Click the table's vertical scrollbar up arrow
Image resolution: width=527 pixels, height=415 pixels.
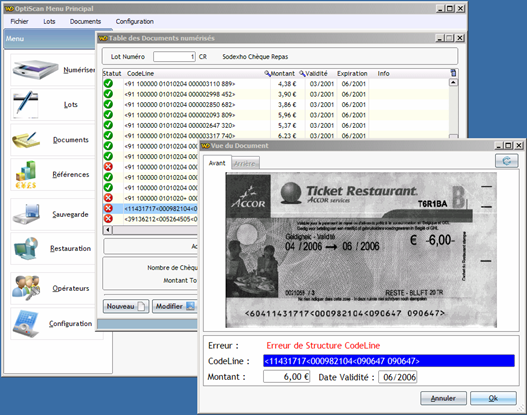point(453,82)
